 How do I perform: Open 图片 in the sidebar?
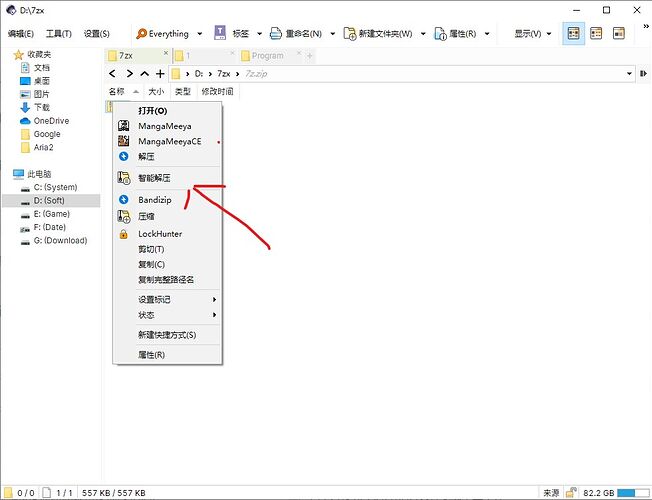(35, 94)
